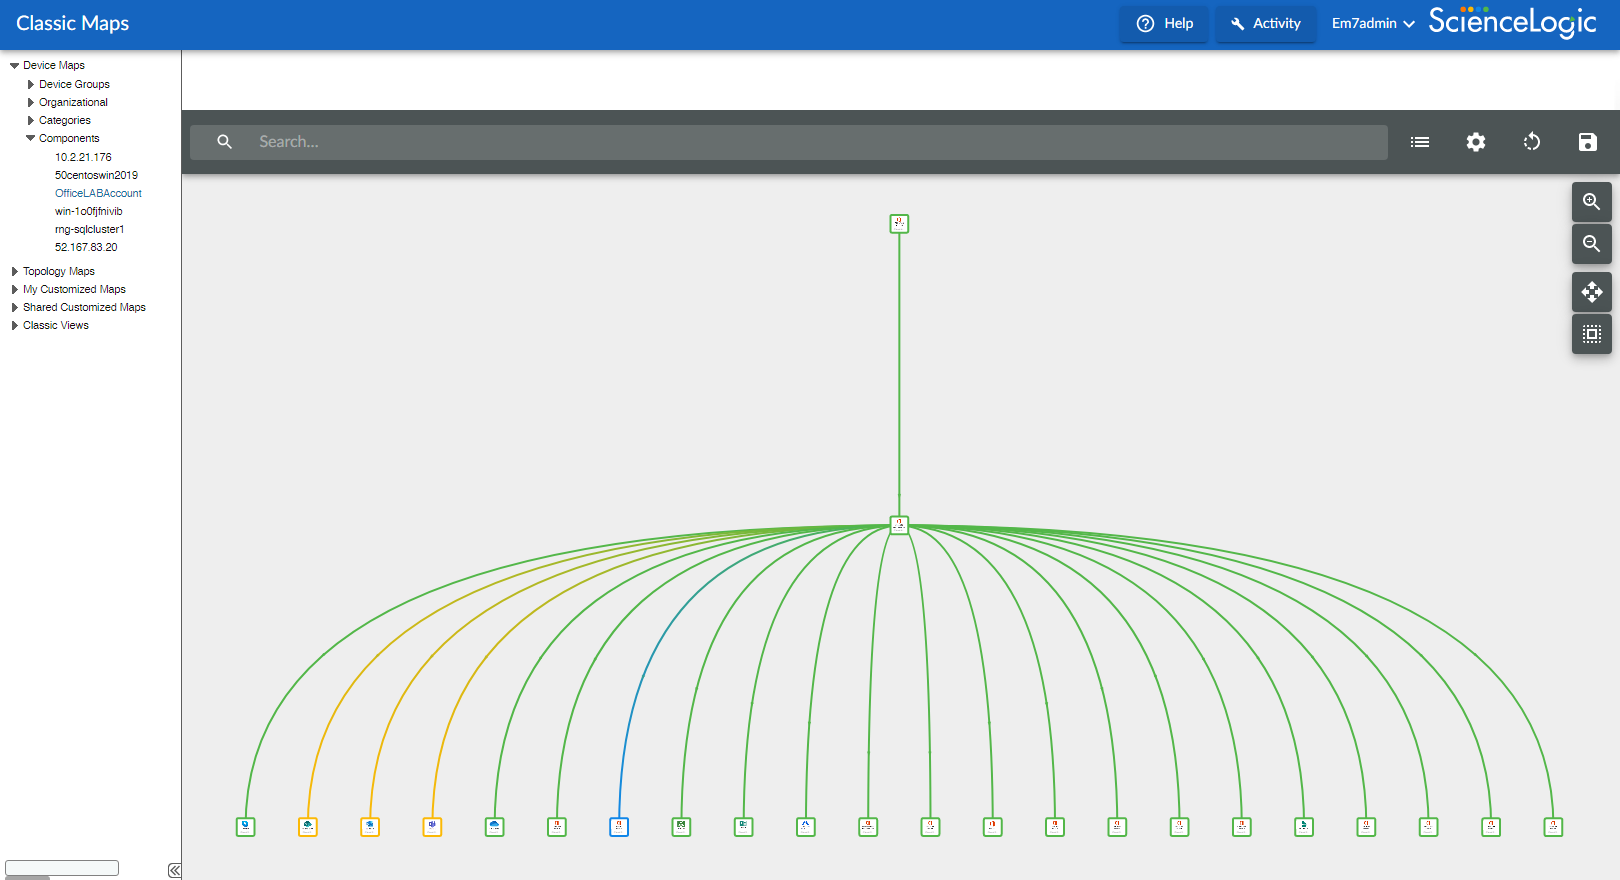Open the 10.2.21.176 component map

[83, 157]
